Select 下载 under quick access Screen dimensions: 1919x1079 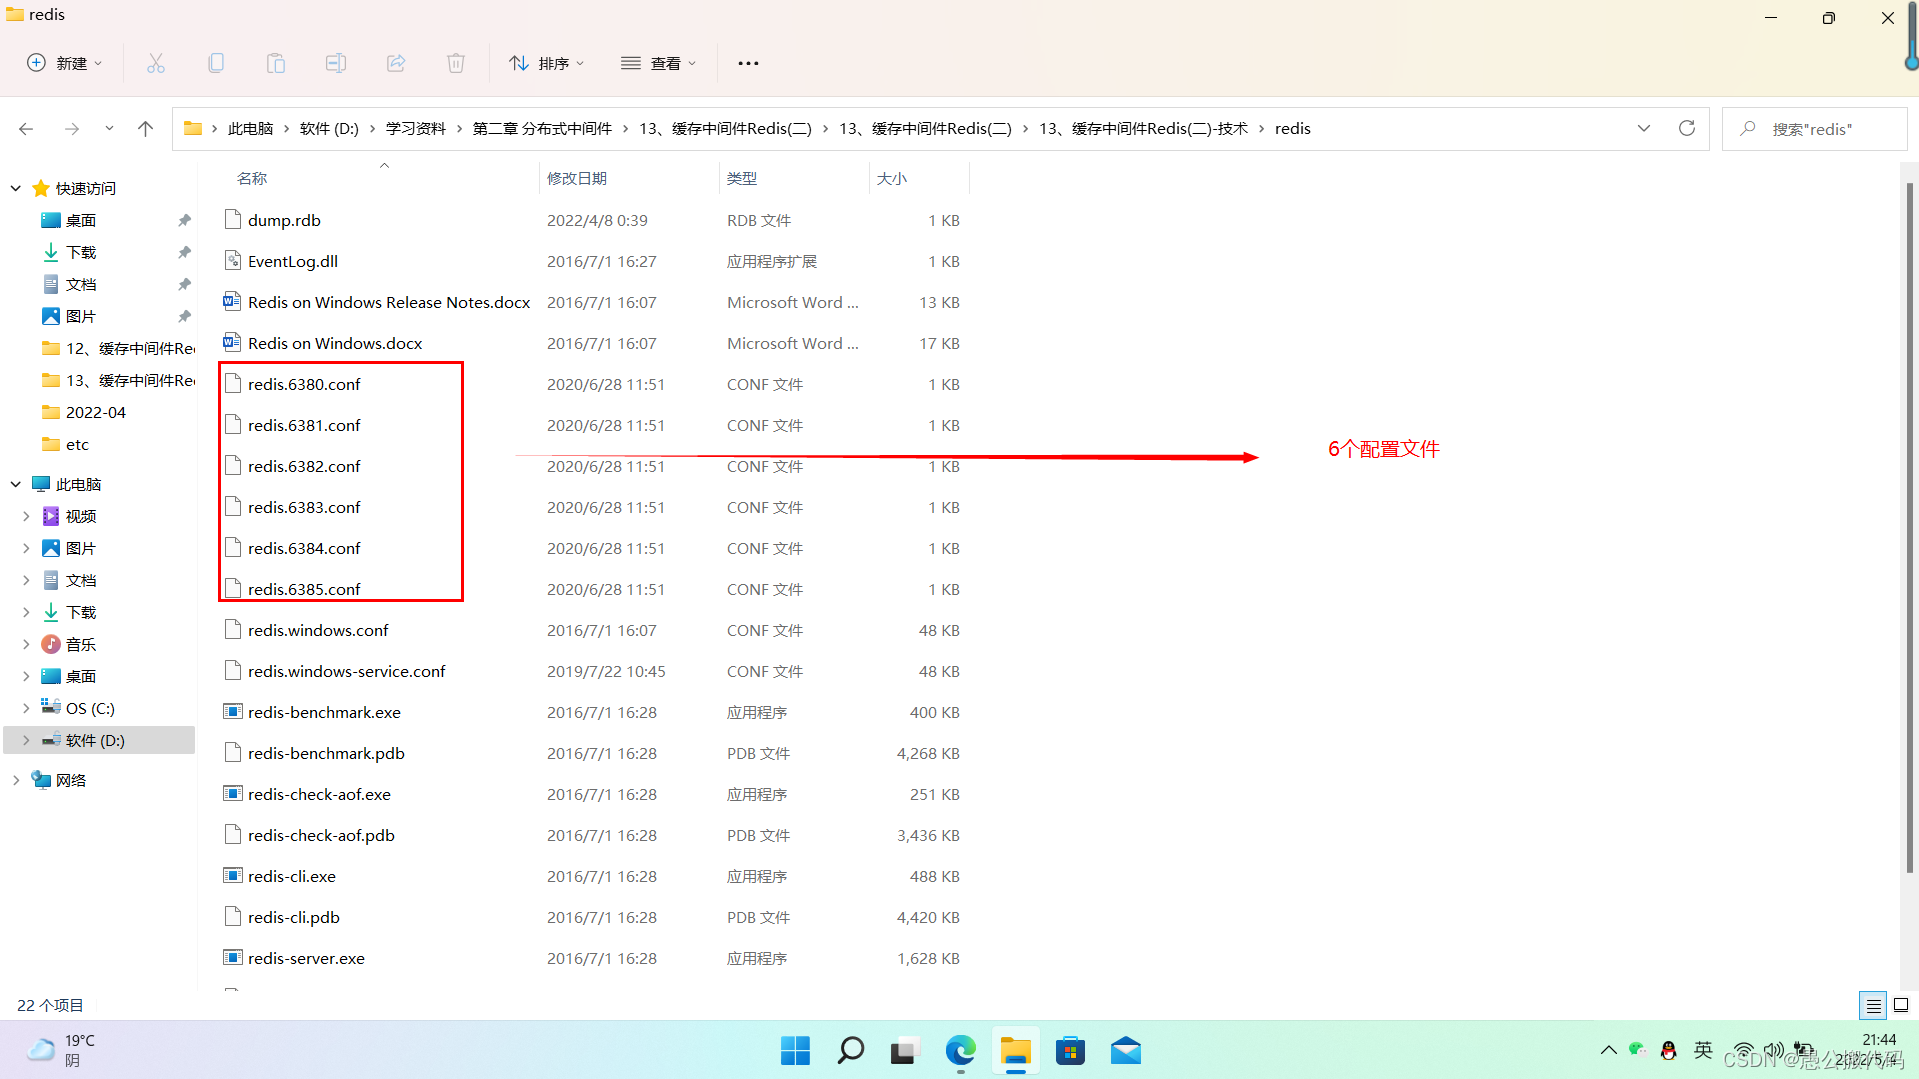click(x=81, y=252)
